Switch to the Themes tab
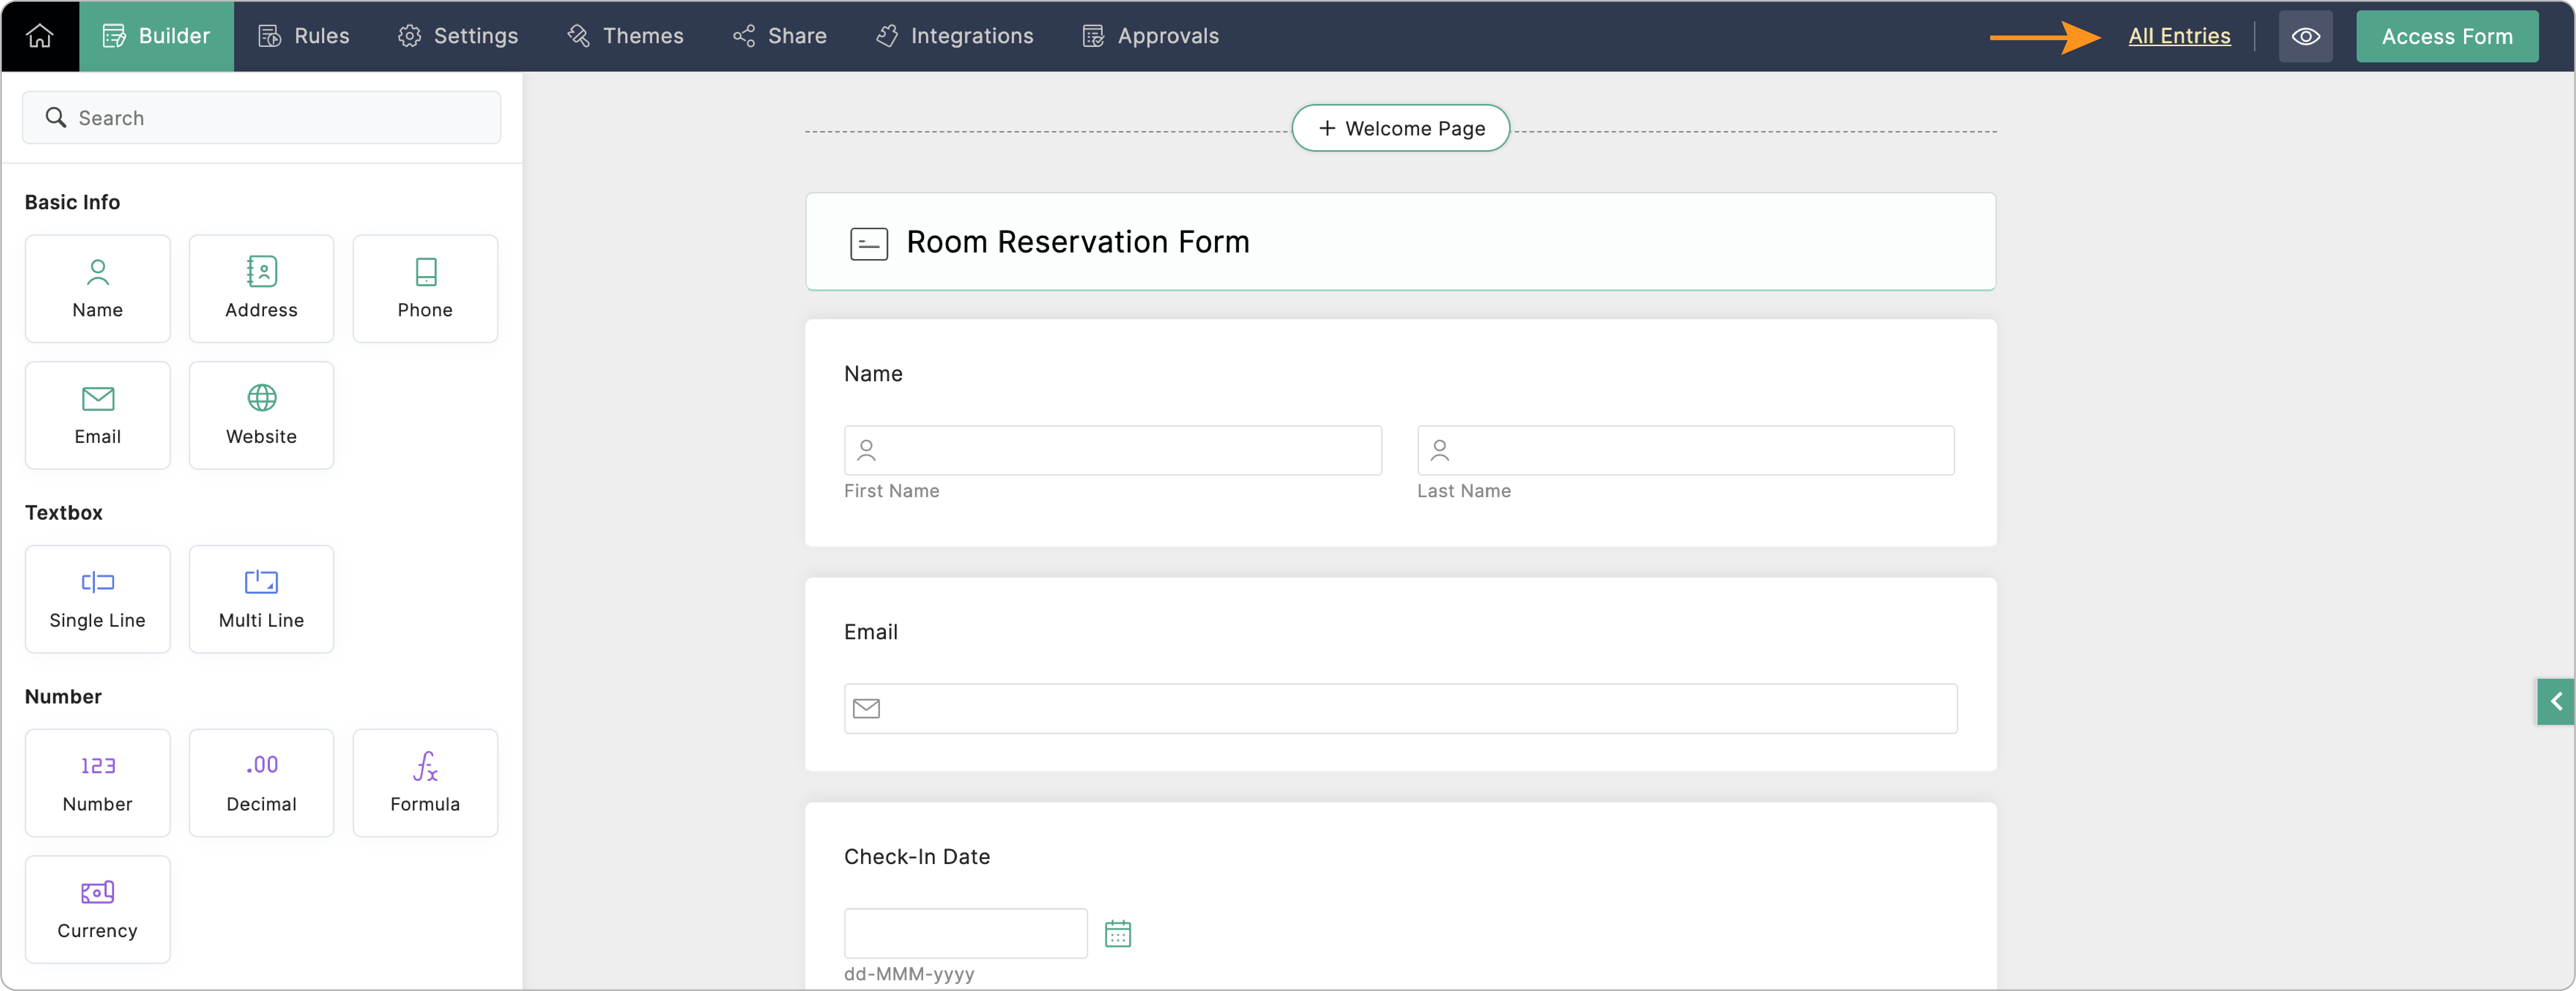The width and height of the screenshot is (2576, 991). coord(625,36)
